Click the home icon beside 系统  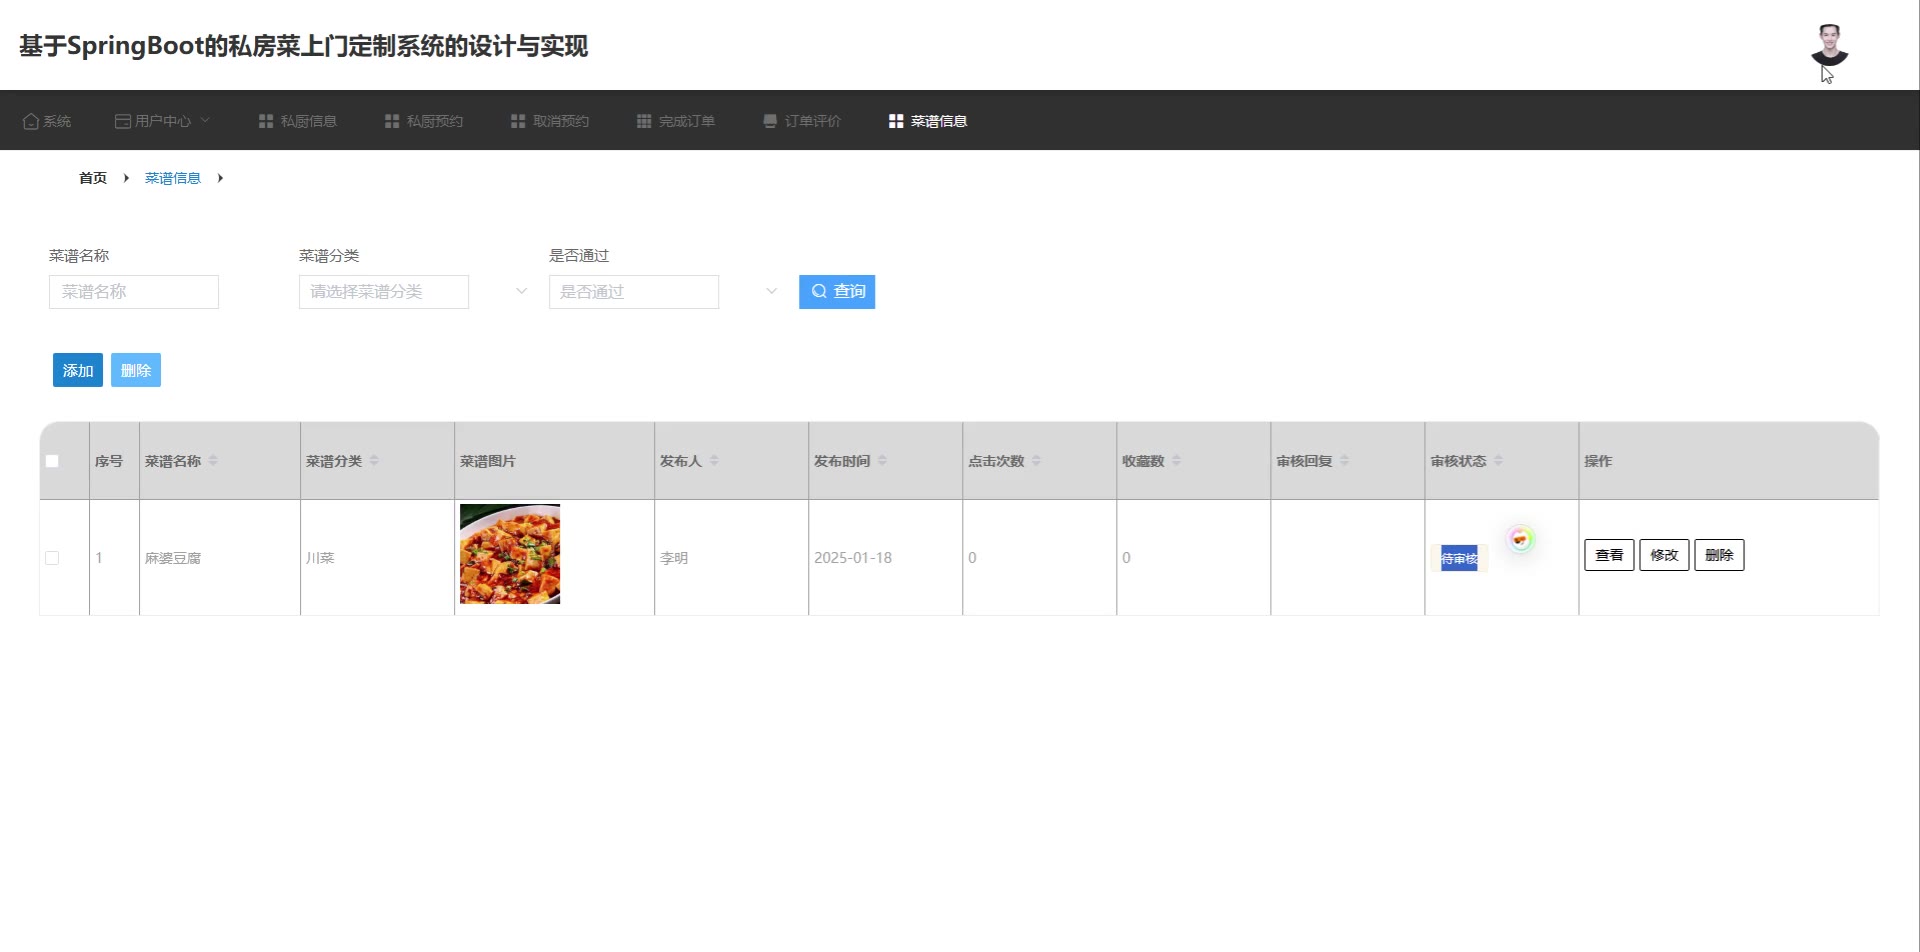tap(31, 121)
